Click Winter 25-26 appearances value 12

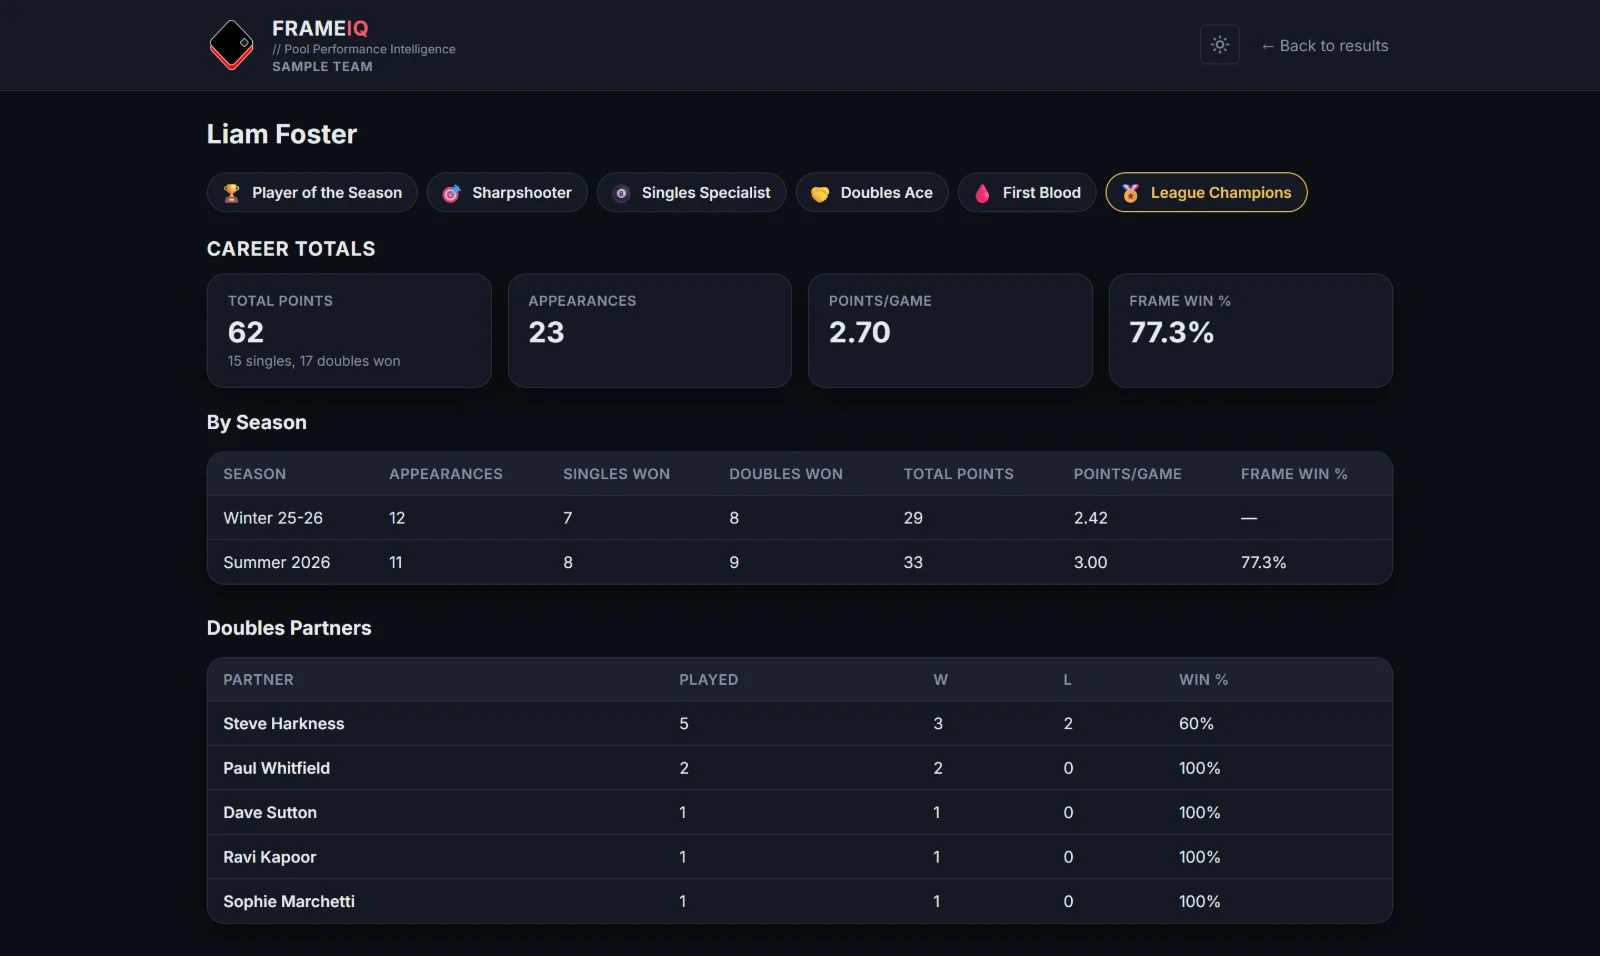pos(397,518)
